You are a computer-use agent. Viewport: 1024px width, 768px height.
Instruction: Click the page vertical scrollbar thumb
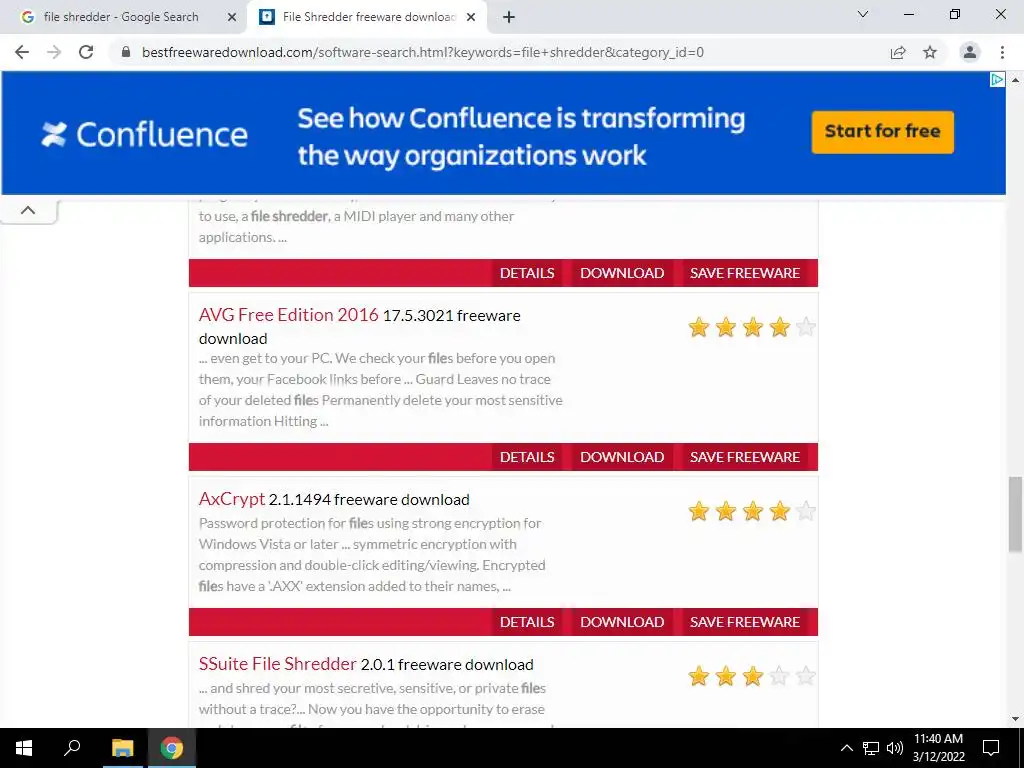tap(1015, 515)
